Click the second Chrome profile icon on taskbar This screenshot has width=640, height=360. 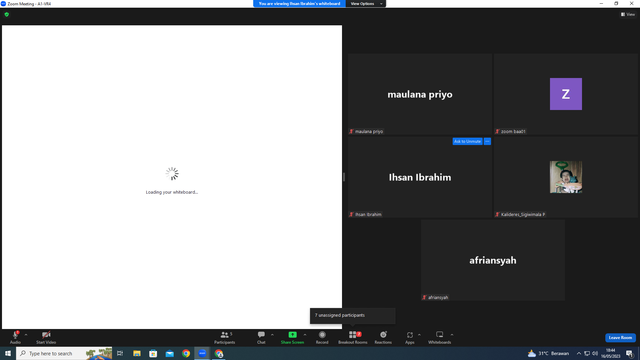[219, 353]
